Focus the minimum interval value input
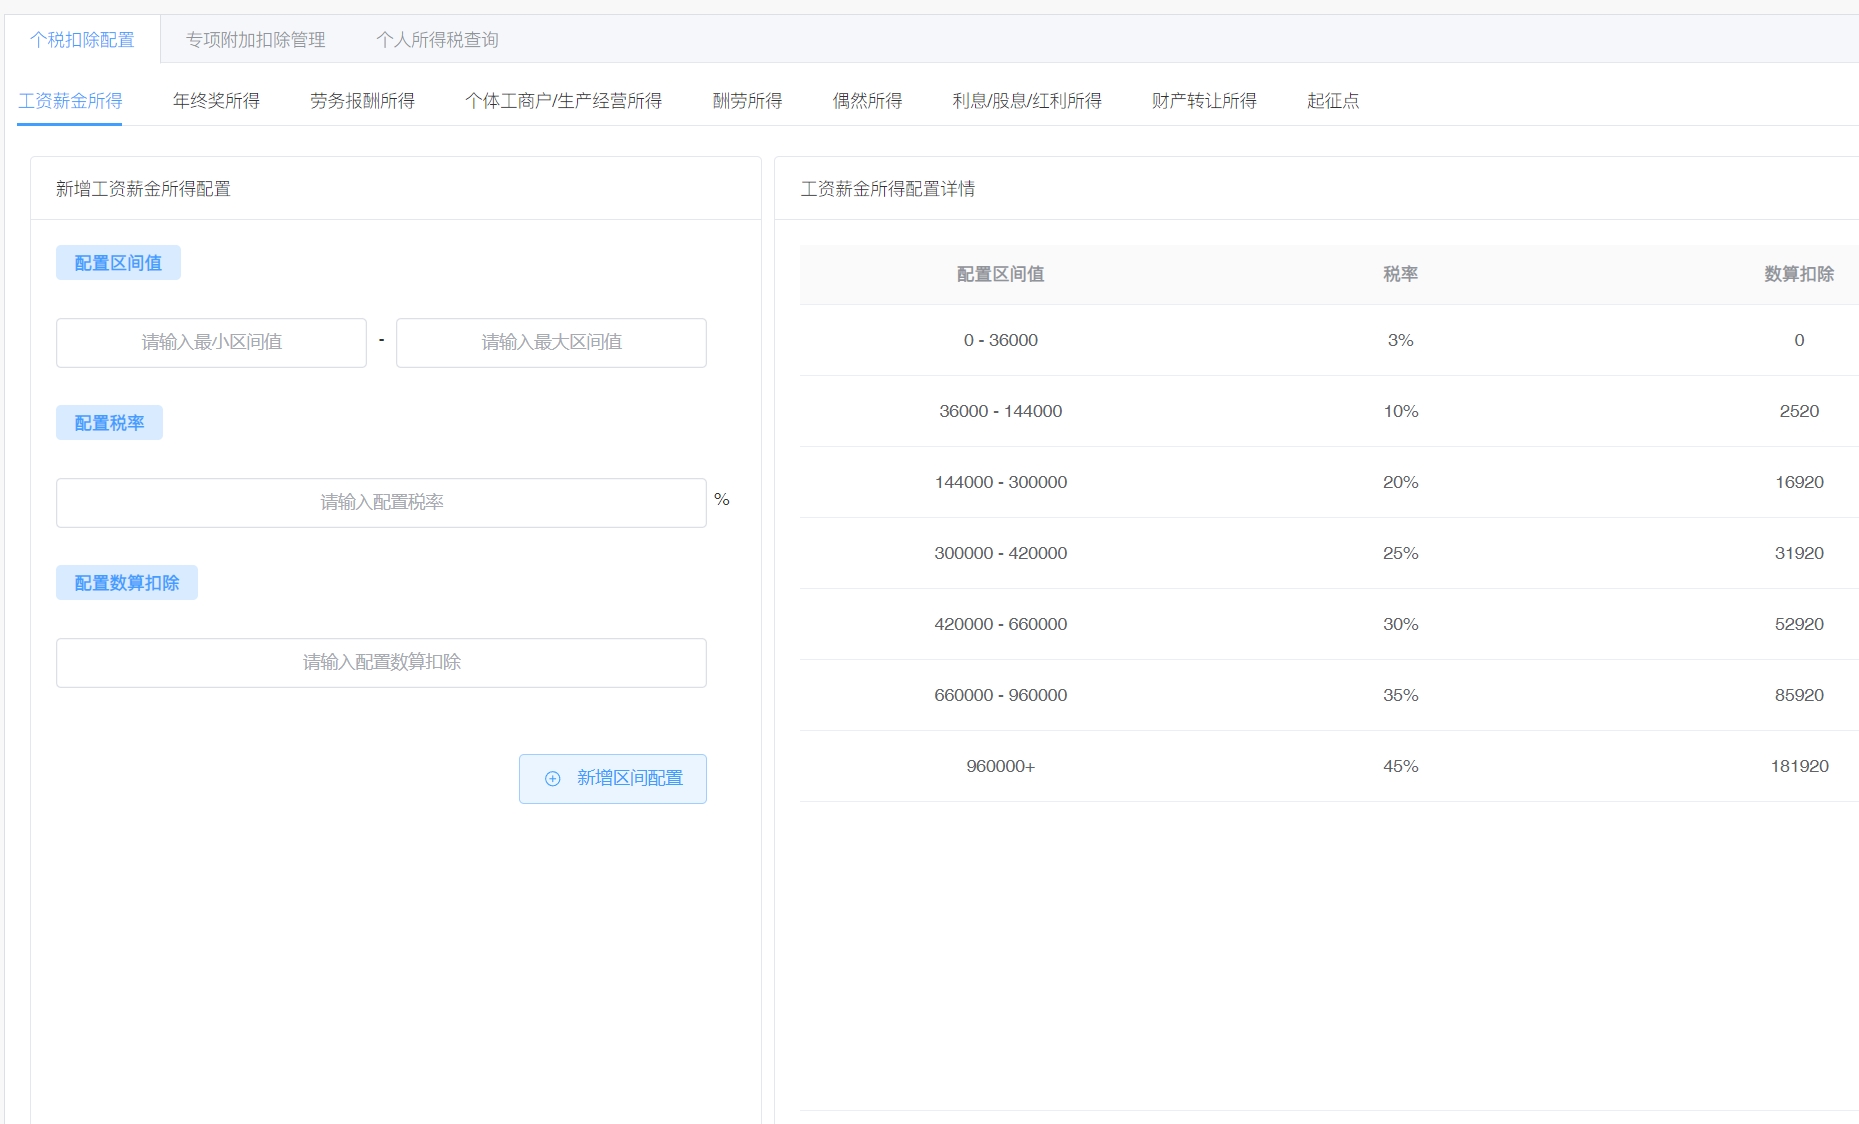This screenshot has height=1124, width=1859. click(211, 343)
